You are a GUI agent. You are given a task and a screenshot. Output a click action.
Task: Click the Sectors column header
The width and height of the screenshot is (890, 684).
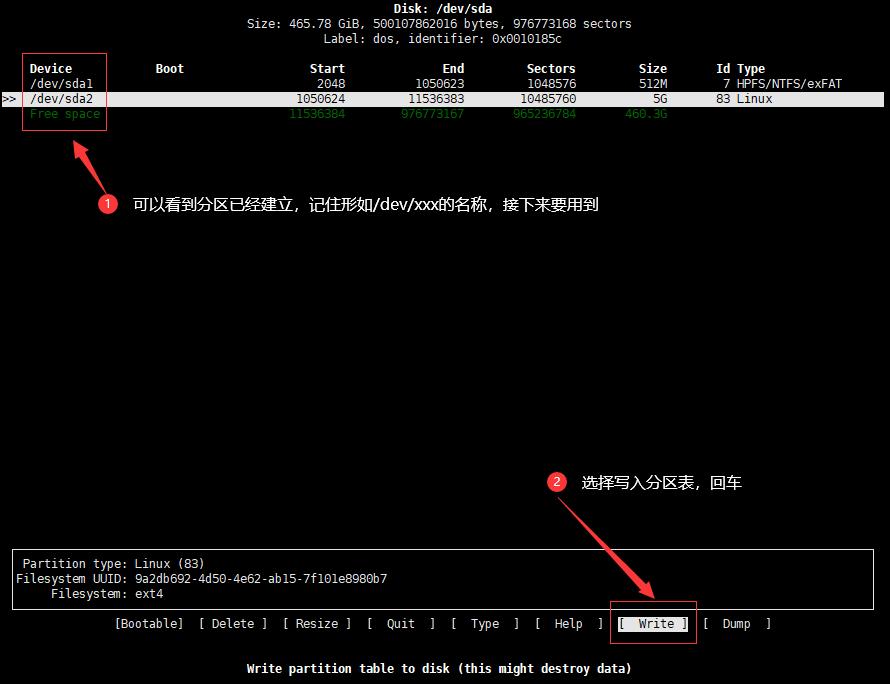(x=550, y=68)
